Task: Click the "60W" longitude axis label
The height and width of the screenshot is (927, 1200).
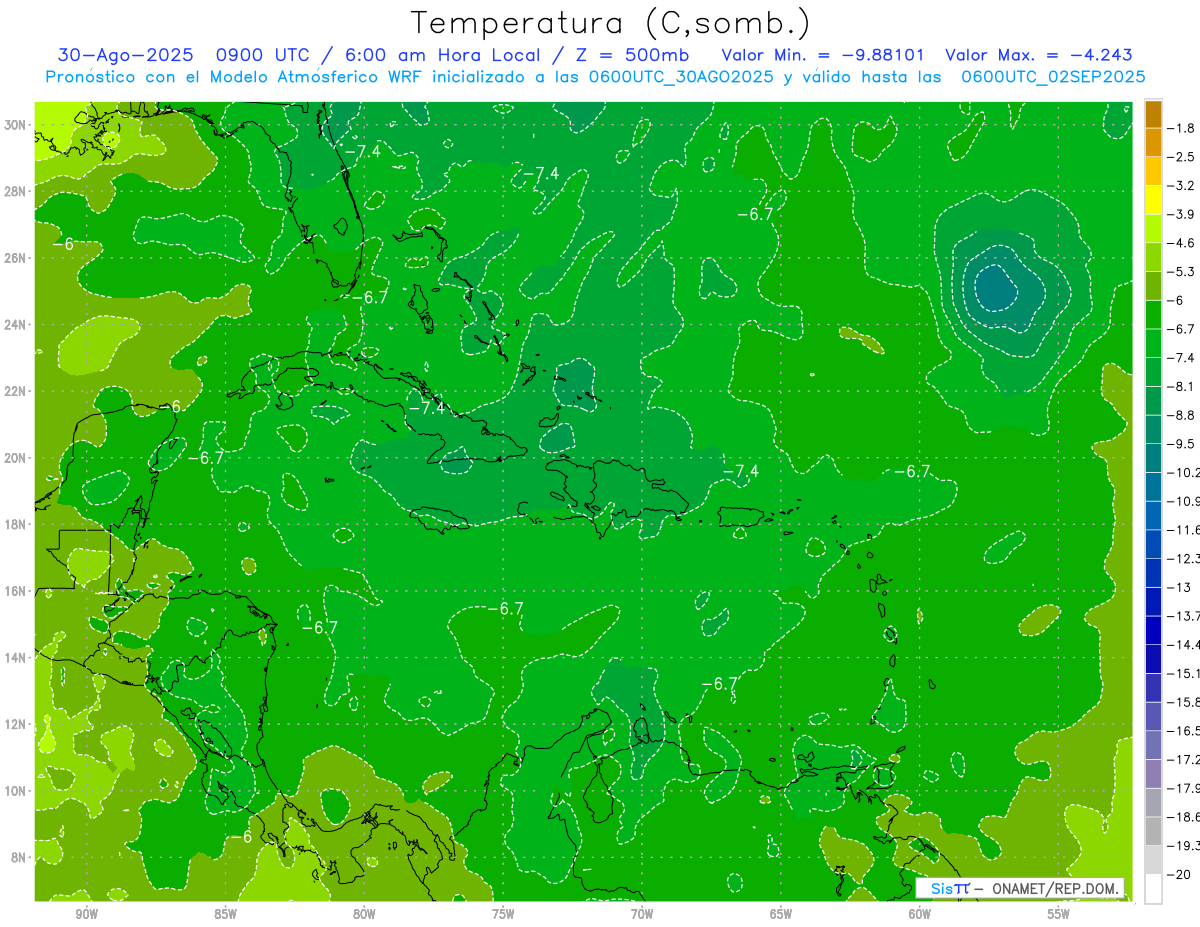Action: [920, 914]
